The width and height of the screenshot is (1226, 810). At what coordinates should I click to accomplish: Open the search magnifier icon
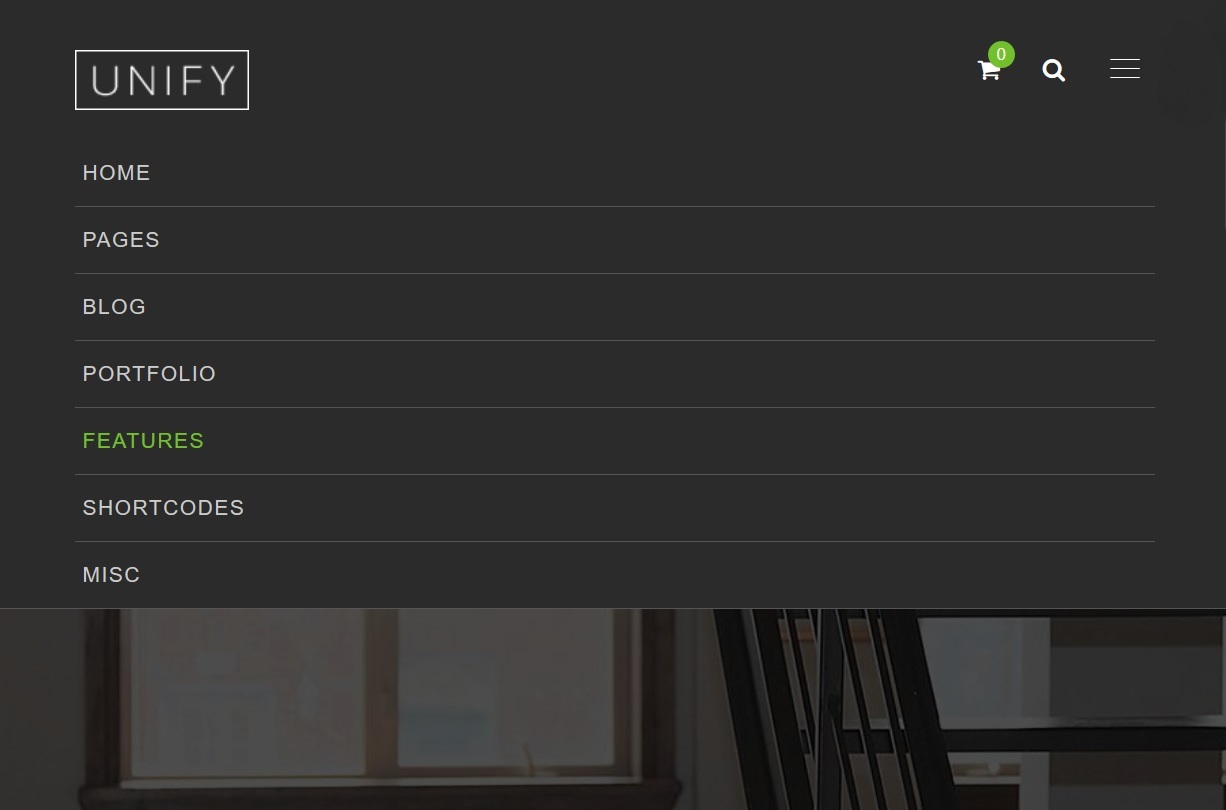pyautogui.click(x=1053, y=70)
